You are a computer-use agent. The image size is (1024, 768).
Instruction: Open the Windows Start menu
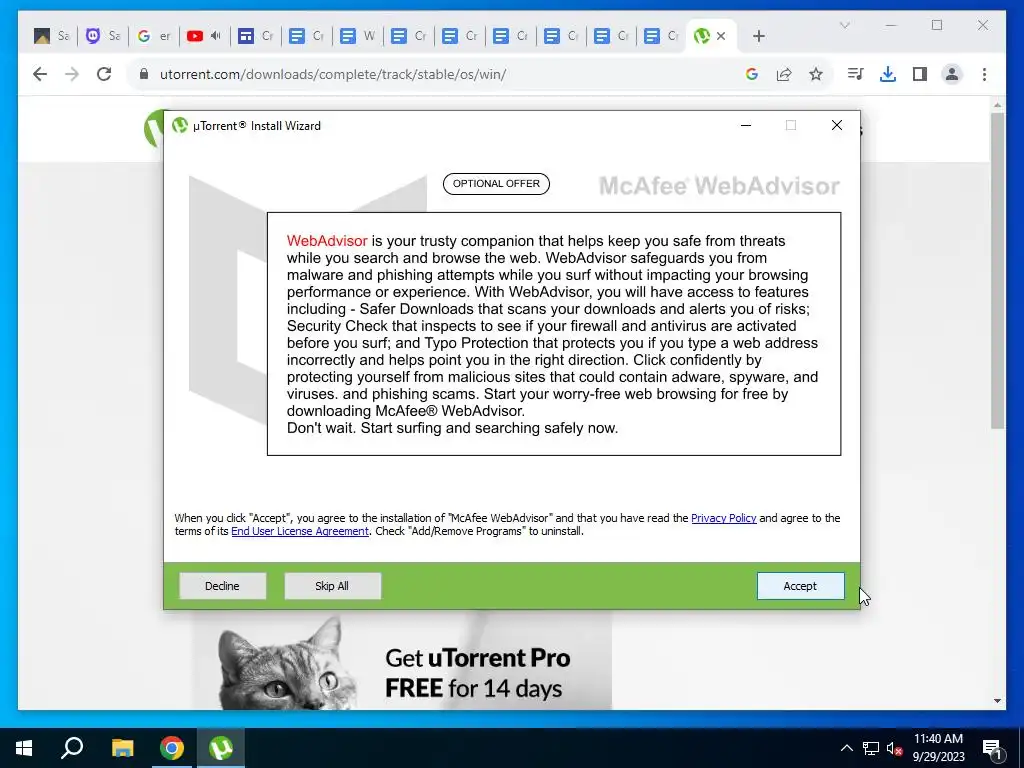tap(24, 748)
